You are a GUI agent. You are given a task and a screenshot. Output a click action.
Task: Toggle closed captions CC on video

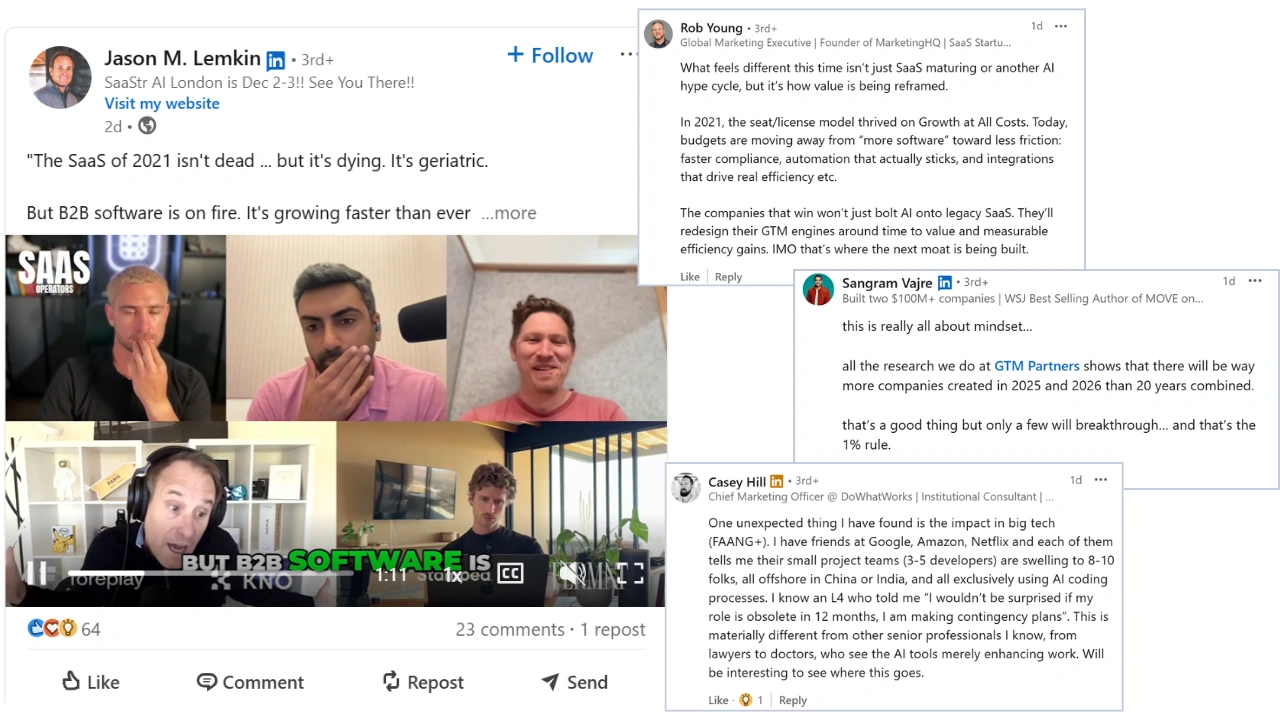(x=510, y=574)
